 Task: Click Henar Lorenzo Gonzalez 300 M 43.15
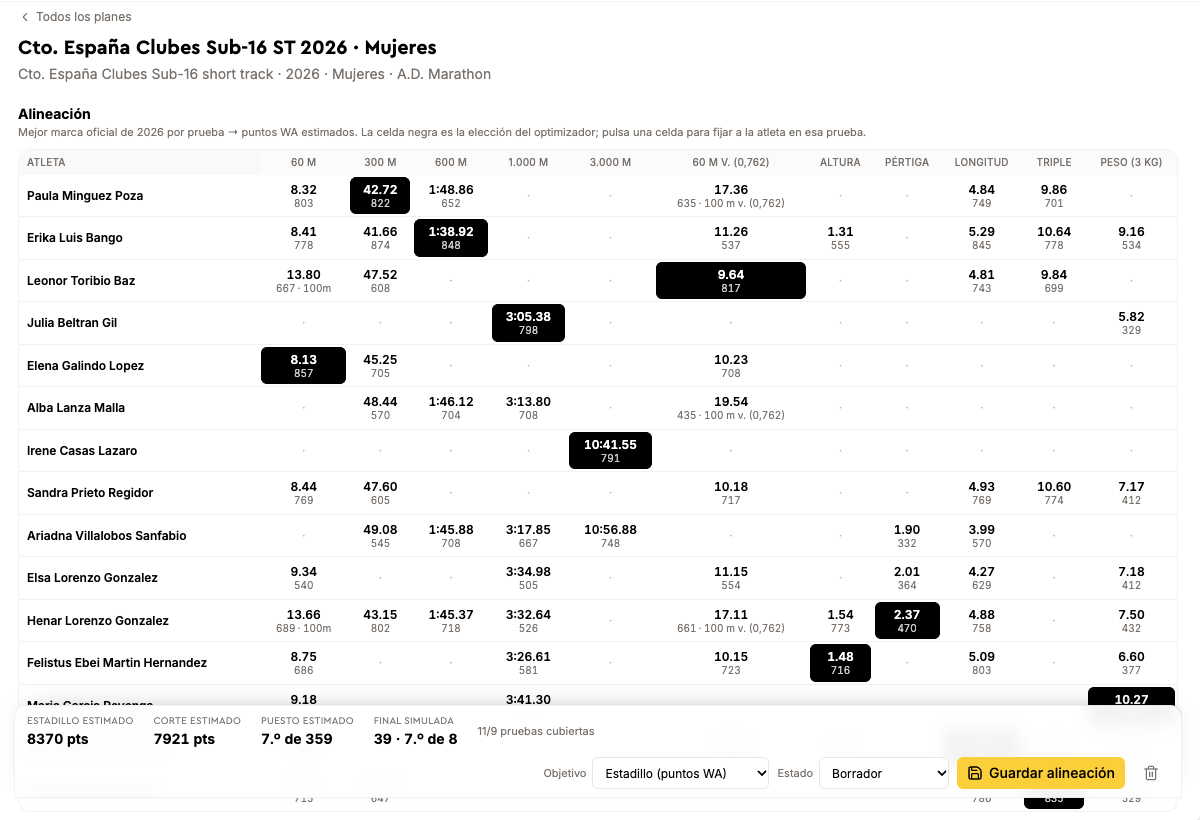coord(380,620)
